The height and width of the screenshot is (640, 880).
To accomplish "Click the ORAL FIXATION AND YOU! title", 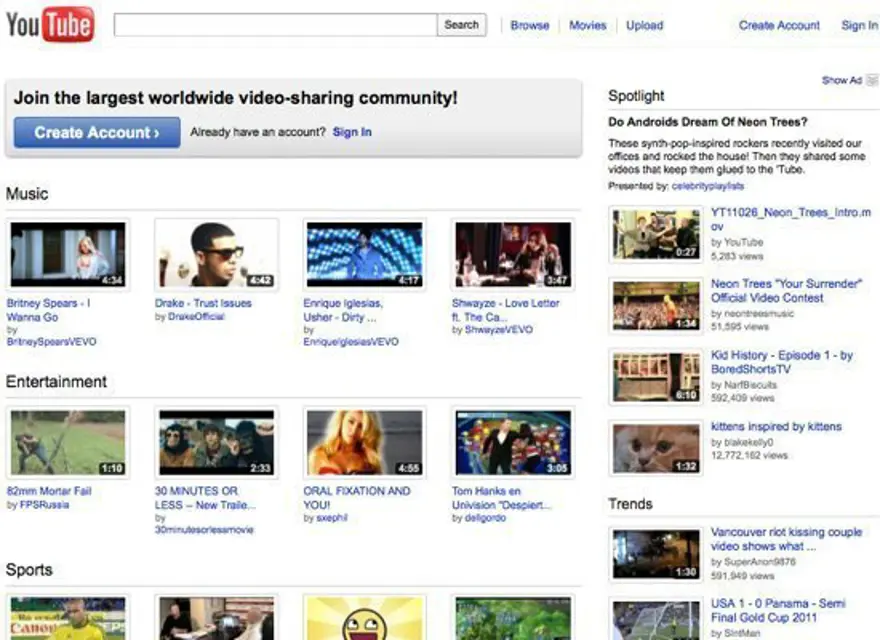I will [x=357, y=497].
